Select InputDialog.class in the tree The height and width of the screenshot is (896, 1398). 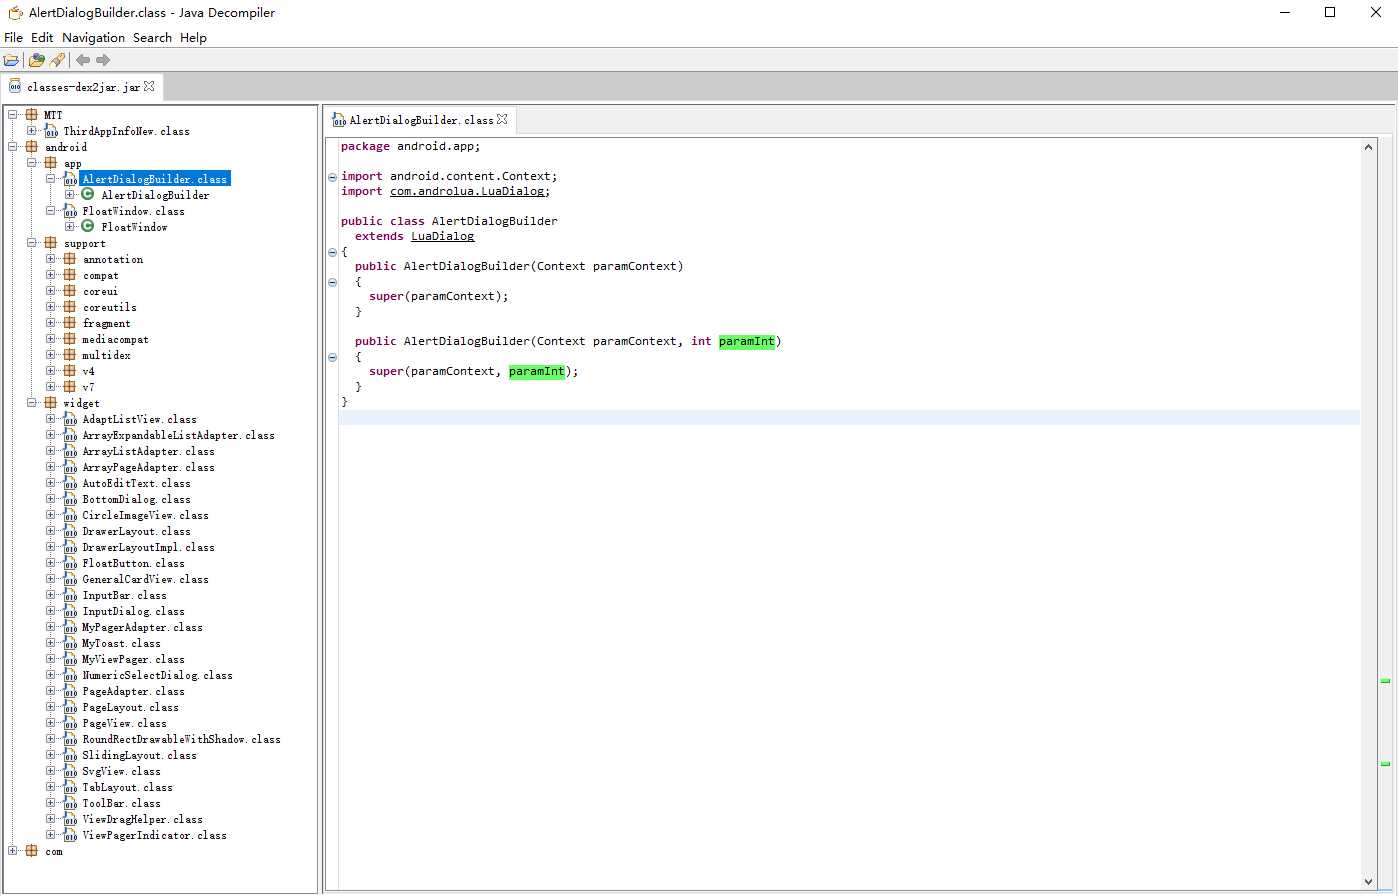coord(133,611)
